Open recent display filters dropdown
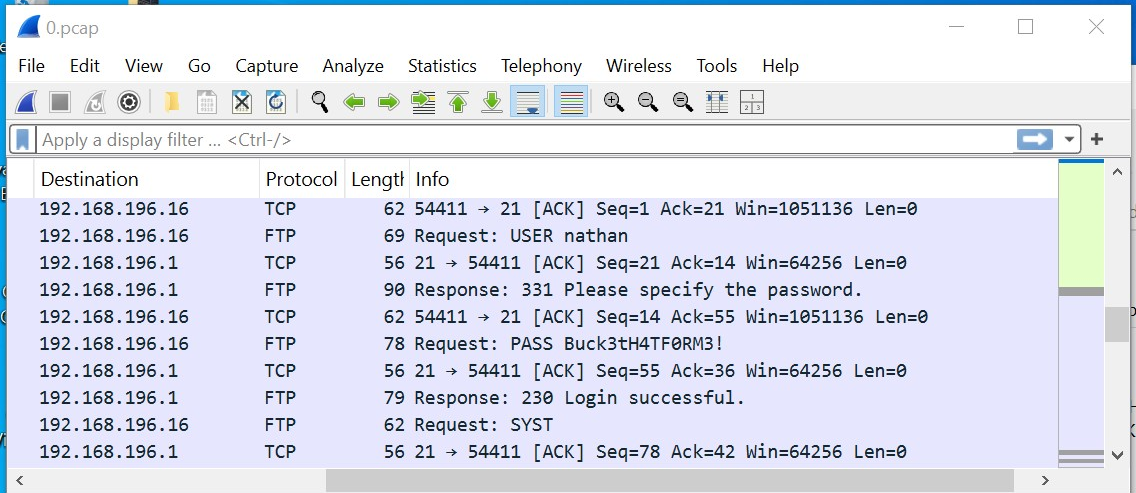The height and width of the screenshot is (493, 1136). 1068,139
